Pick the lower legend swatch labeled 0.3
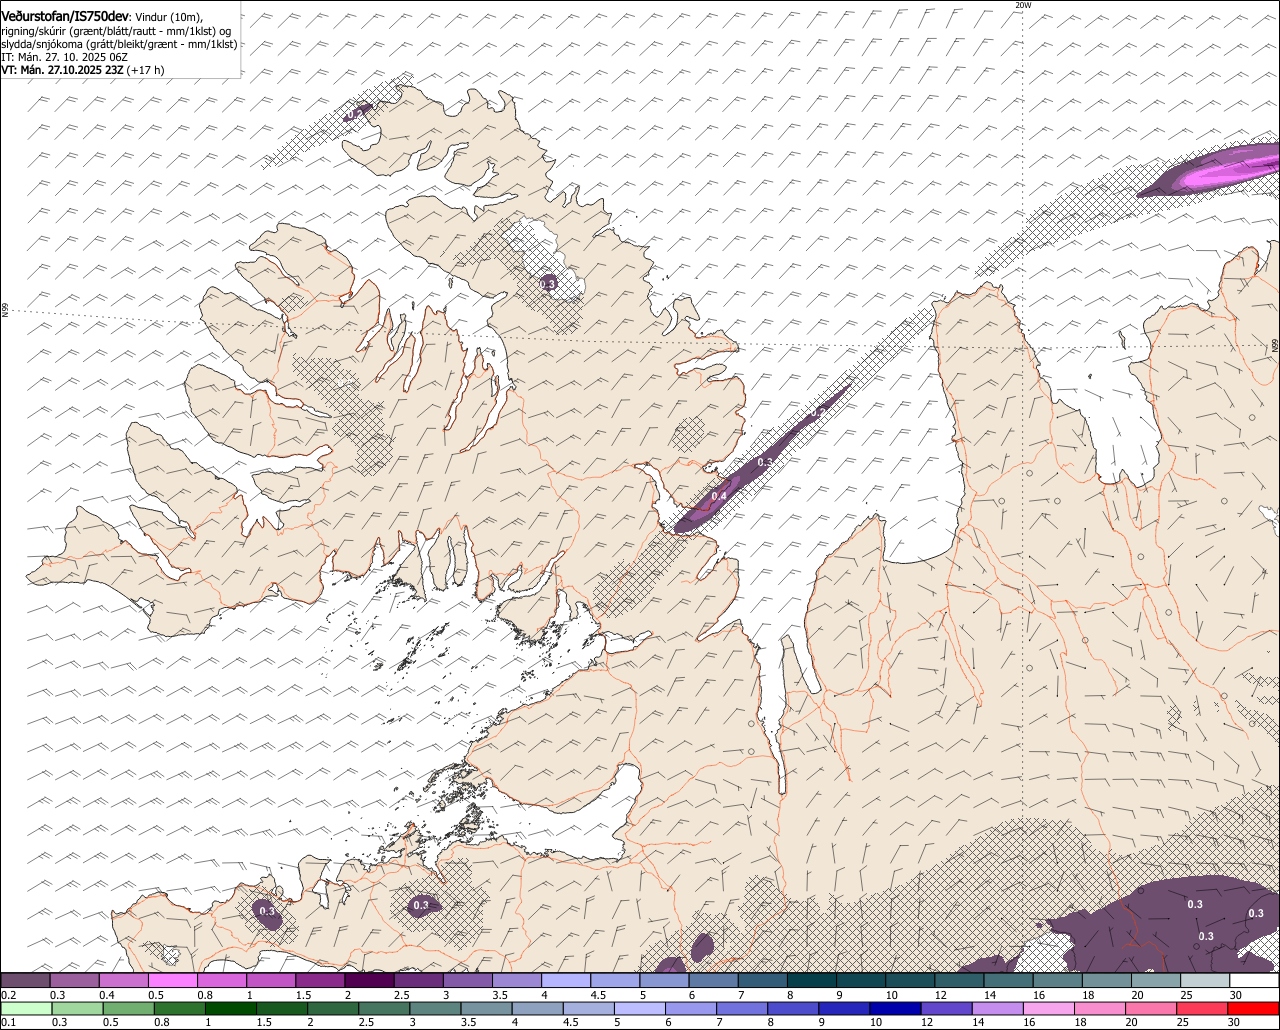The height and width of the screenshot is (1030, 1280). pos(77,1009)
